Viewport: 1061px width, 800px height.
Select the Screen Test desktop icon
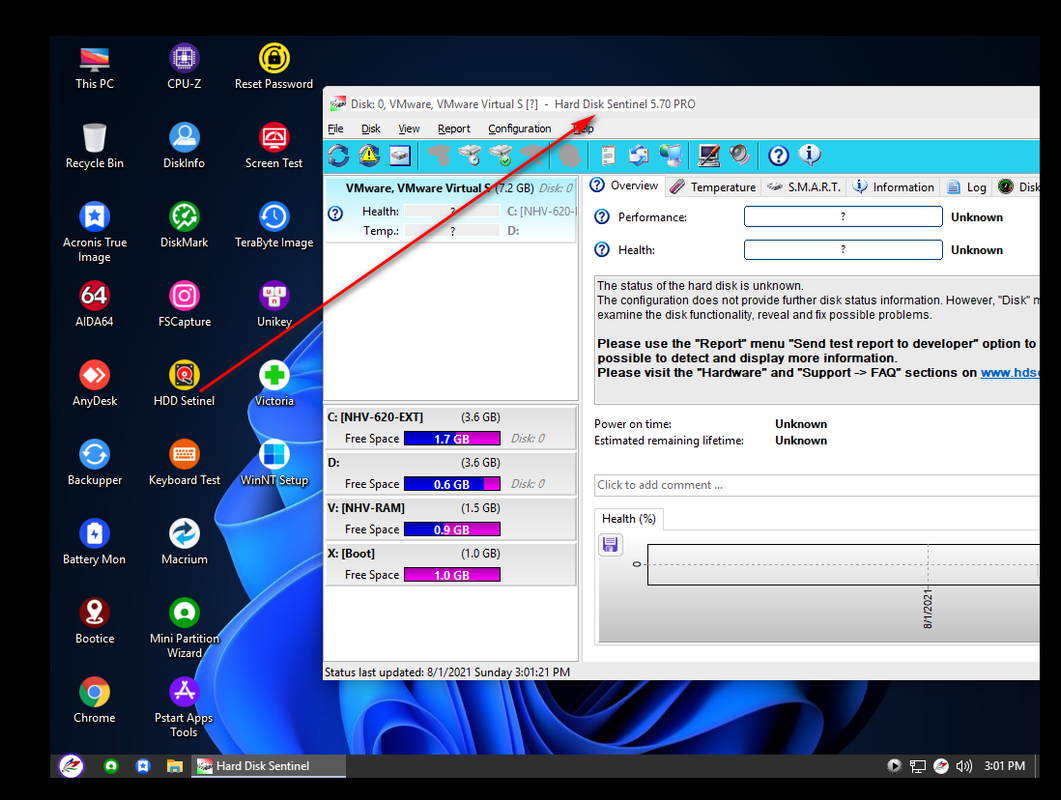[x=273, y=146]
